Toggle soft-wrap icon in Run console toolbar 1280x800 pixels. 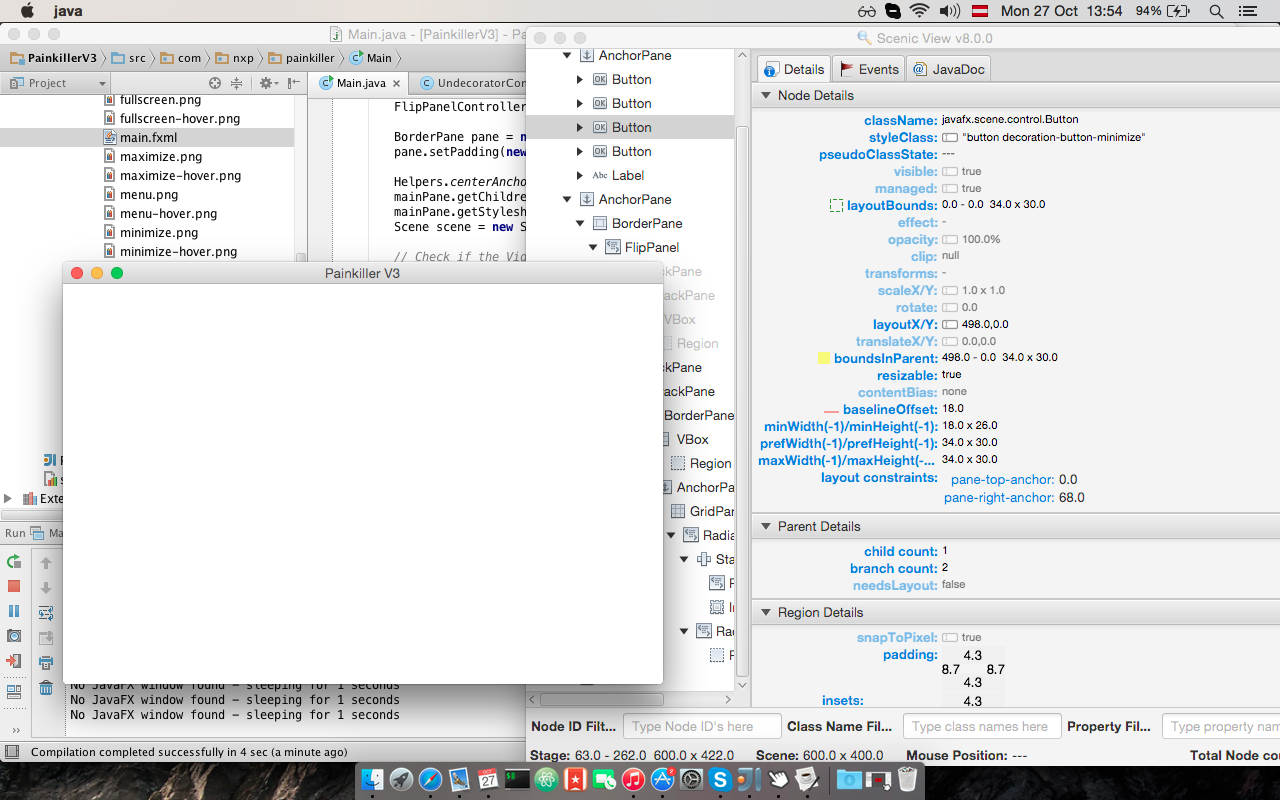[x=46, y=612]
